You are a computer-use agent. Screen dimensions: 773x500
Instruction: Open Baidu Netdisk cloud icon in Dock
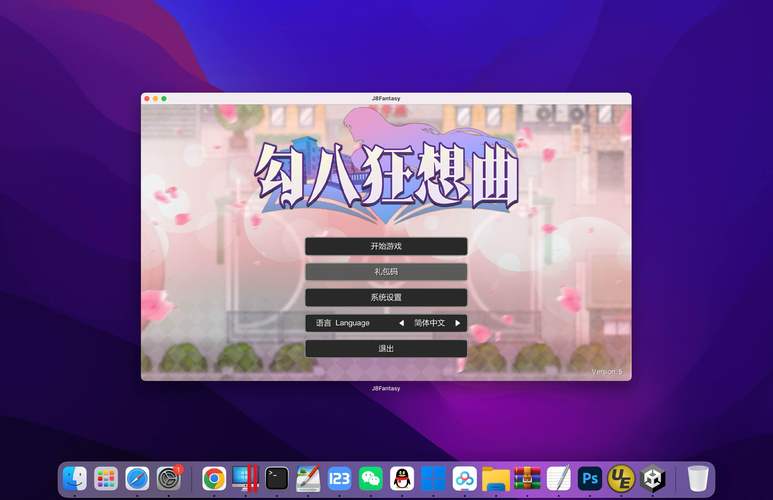[465, 478]
